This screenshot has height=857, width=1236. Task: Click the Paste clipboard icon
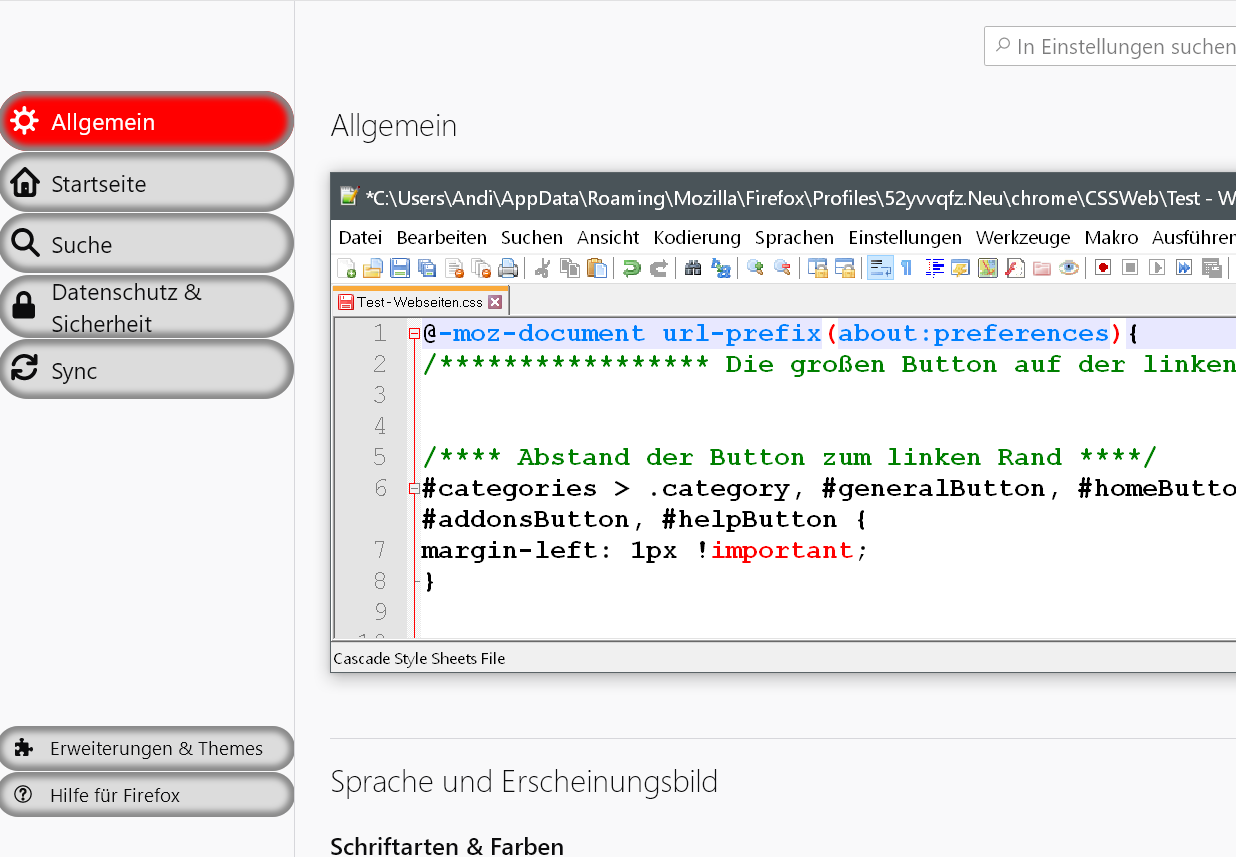point(596,267)
